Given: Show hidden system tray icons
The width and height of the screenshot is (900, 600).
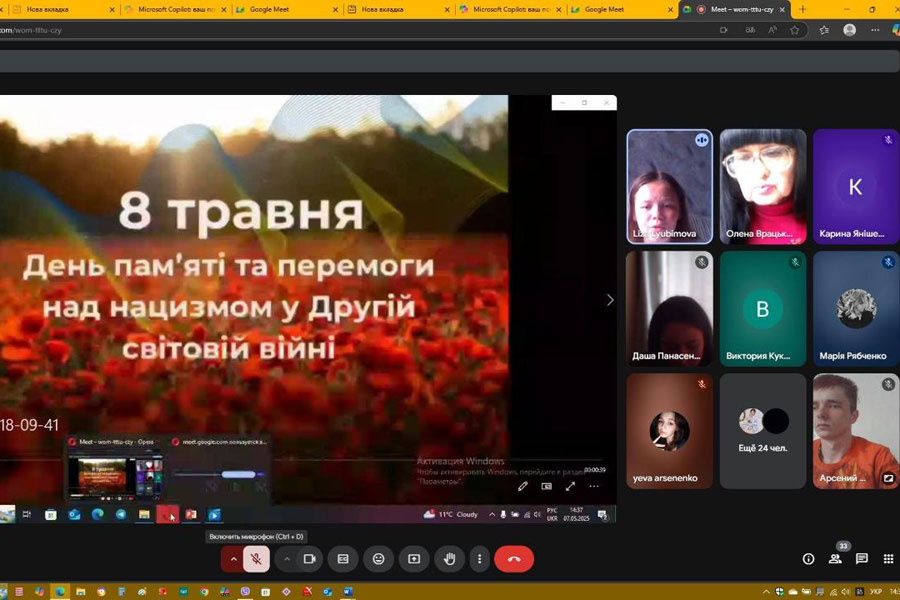Looking at the screenshot, I should (x=766, y=591).
